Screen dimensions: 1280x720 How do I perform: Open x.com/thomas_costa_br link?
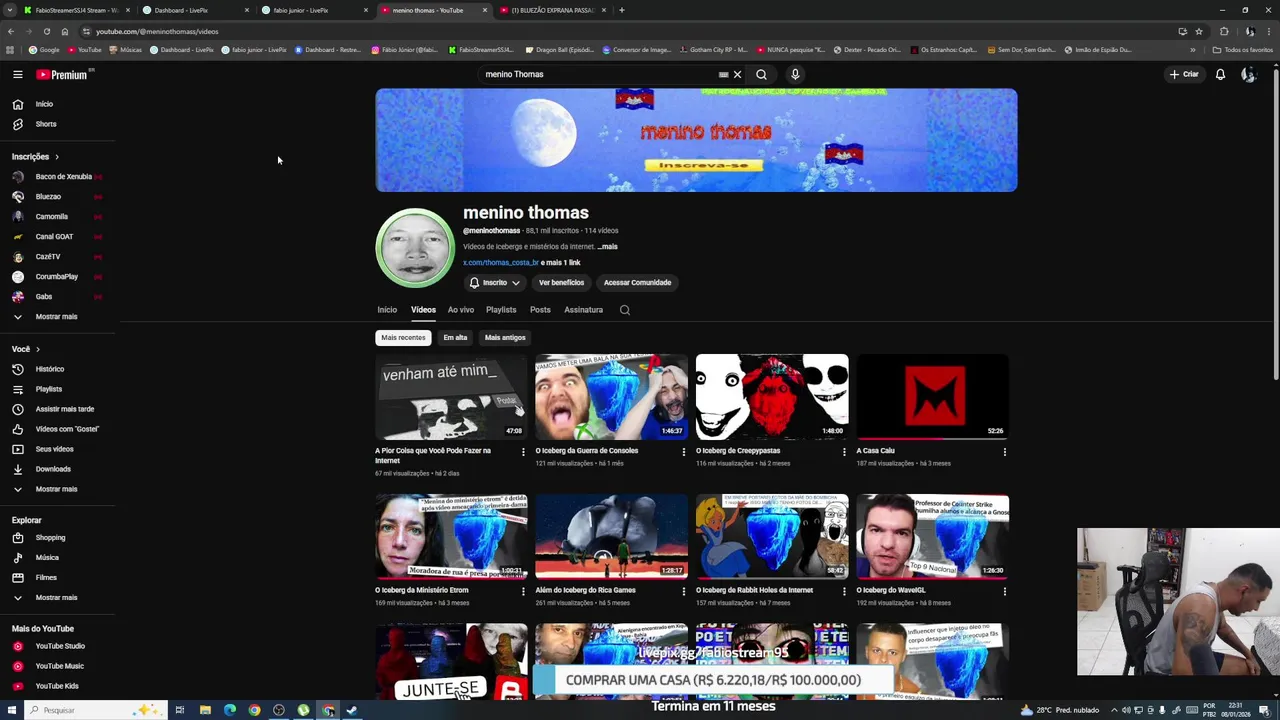coord(500,263)
